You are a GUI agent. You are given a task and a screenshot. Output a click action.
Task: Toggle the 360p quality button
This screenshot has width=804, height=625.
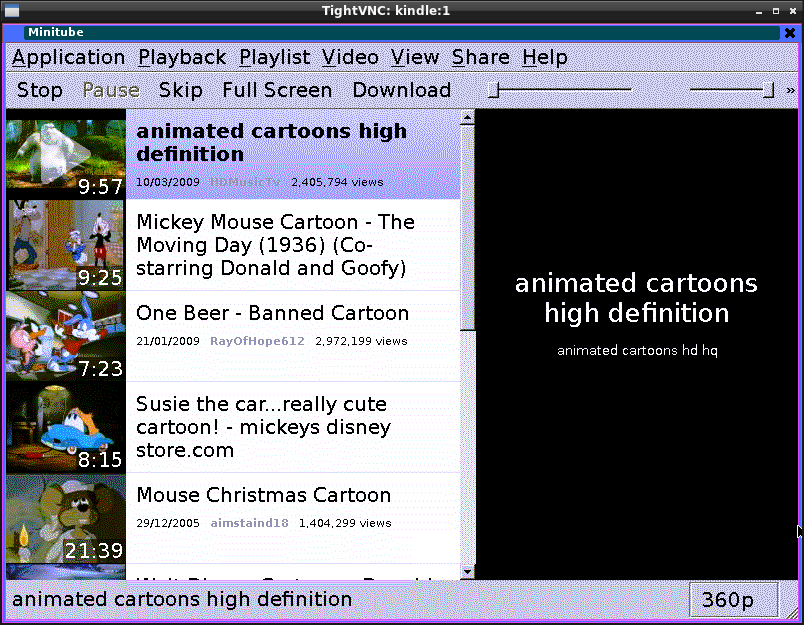(728, 600)
